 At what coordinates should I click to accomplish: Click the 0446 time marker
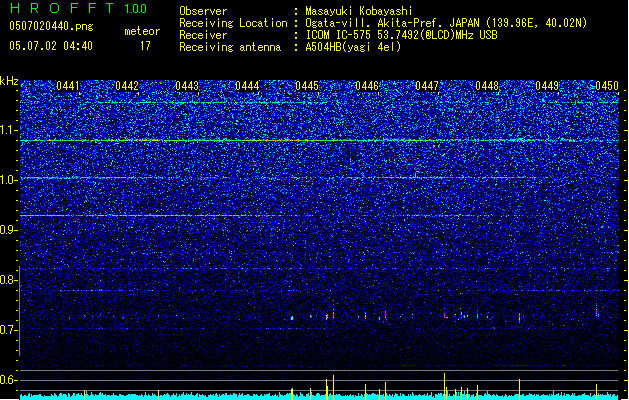pos(367,86)
